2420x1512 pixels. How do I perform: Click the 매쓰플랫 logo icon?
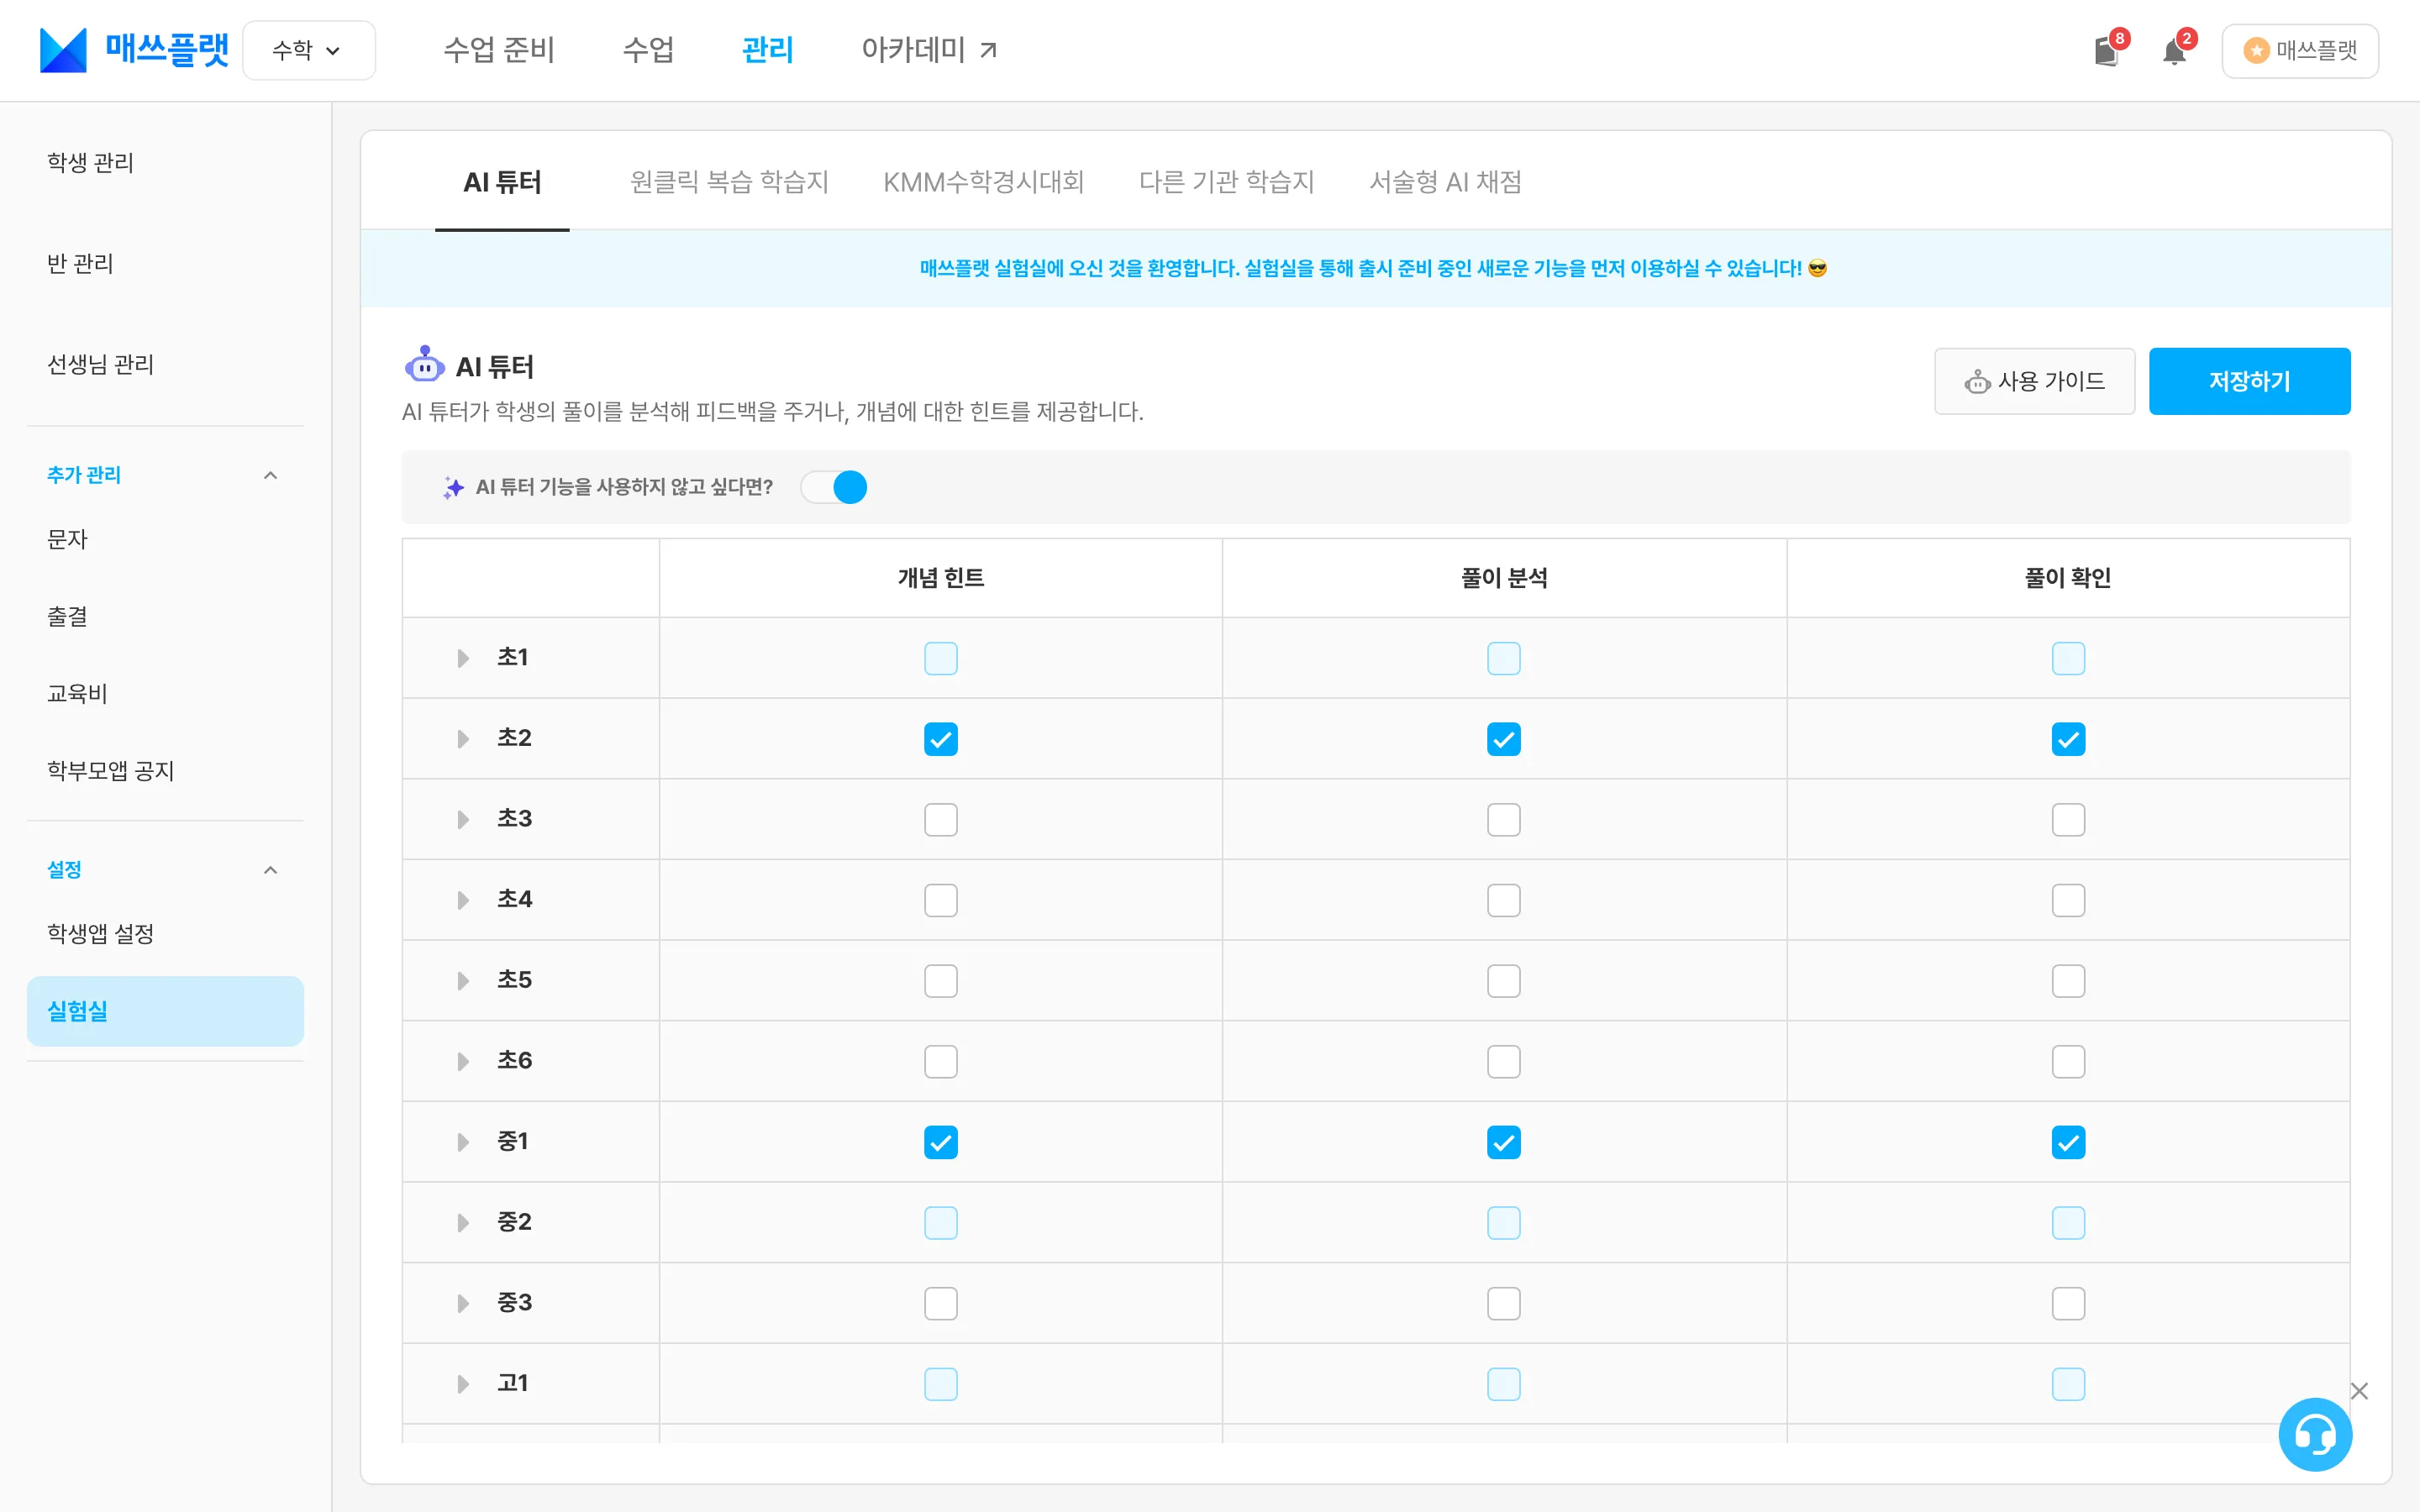63,50
